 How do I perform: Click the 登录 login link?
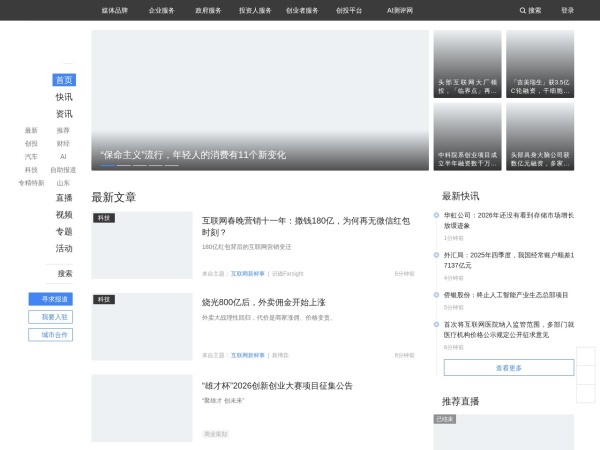coord(567,10)
